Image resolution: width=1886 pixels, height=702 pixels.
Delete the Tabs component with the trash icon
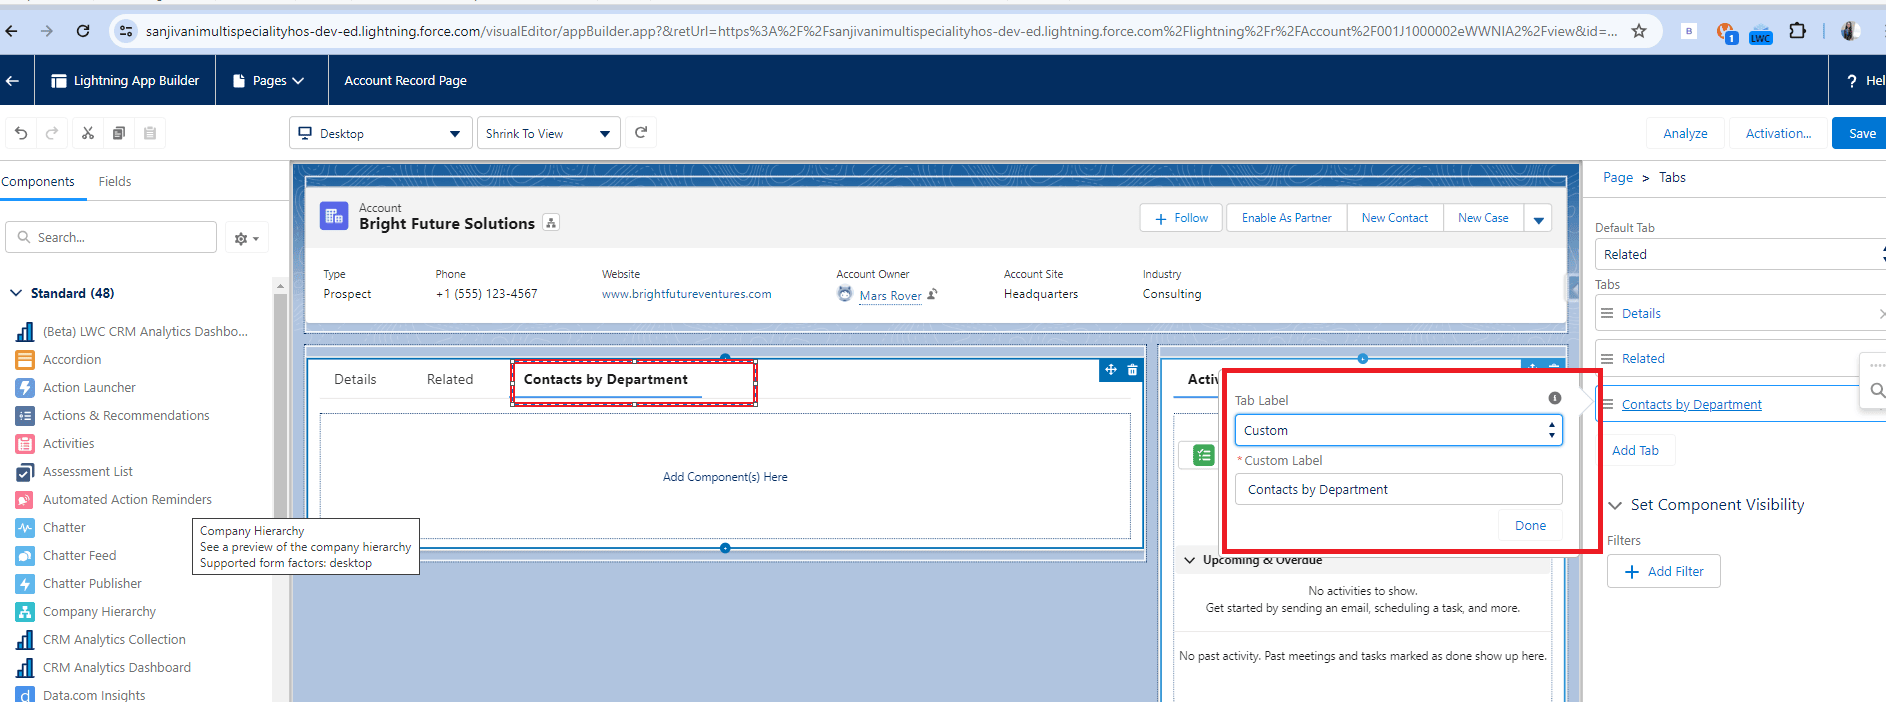[1133, 370]
